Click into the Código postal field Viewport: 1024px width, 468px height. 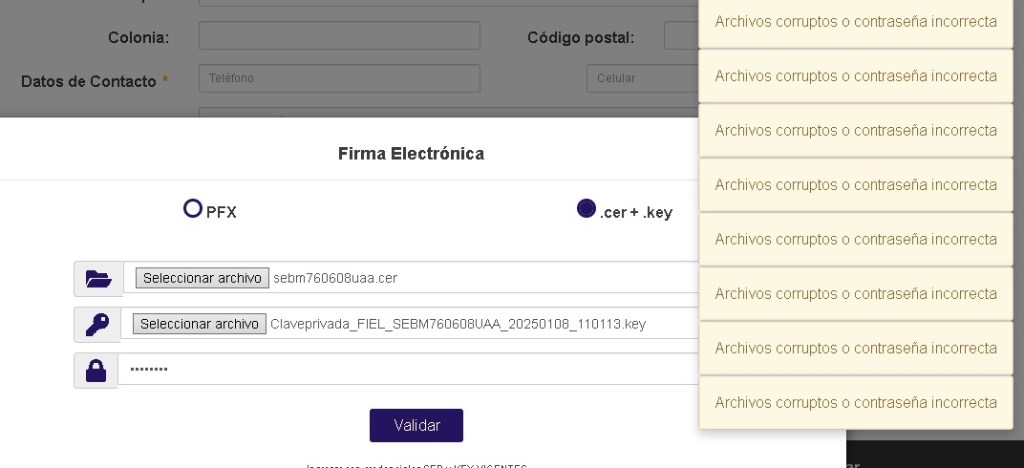click(x=681, y=37)
